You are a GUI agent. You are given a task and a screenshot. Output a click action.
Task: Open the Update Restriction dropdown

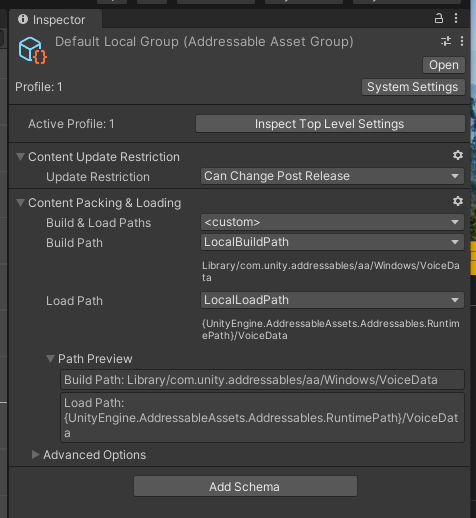332,176
